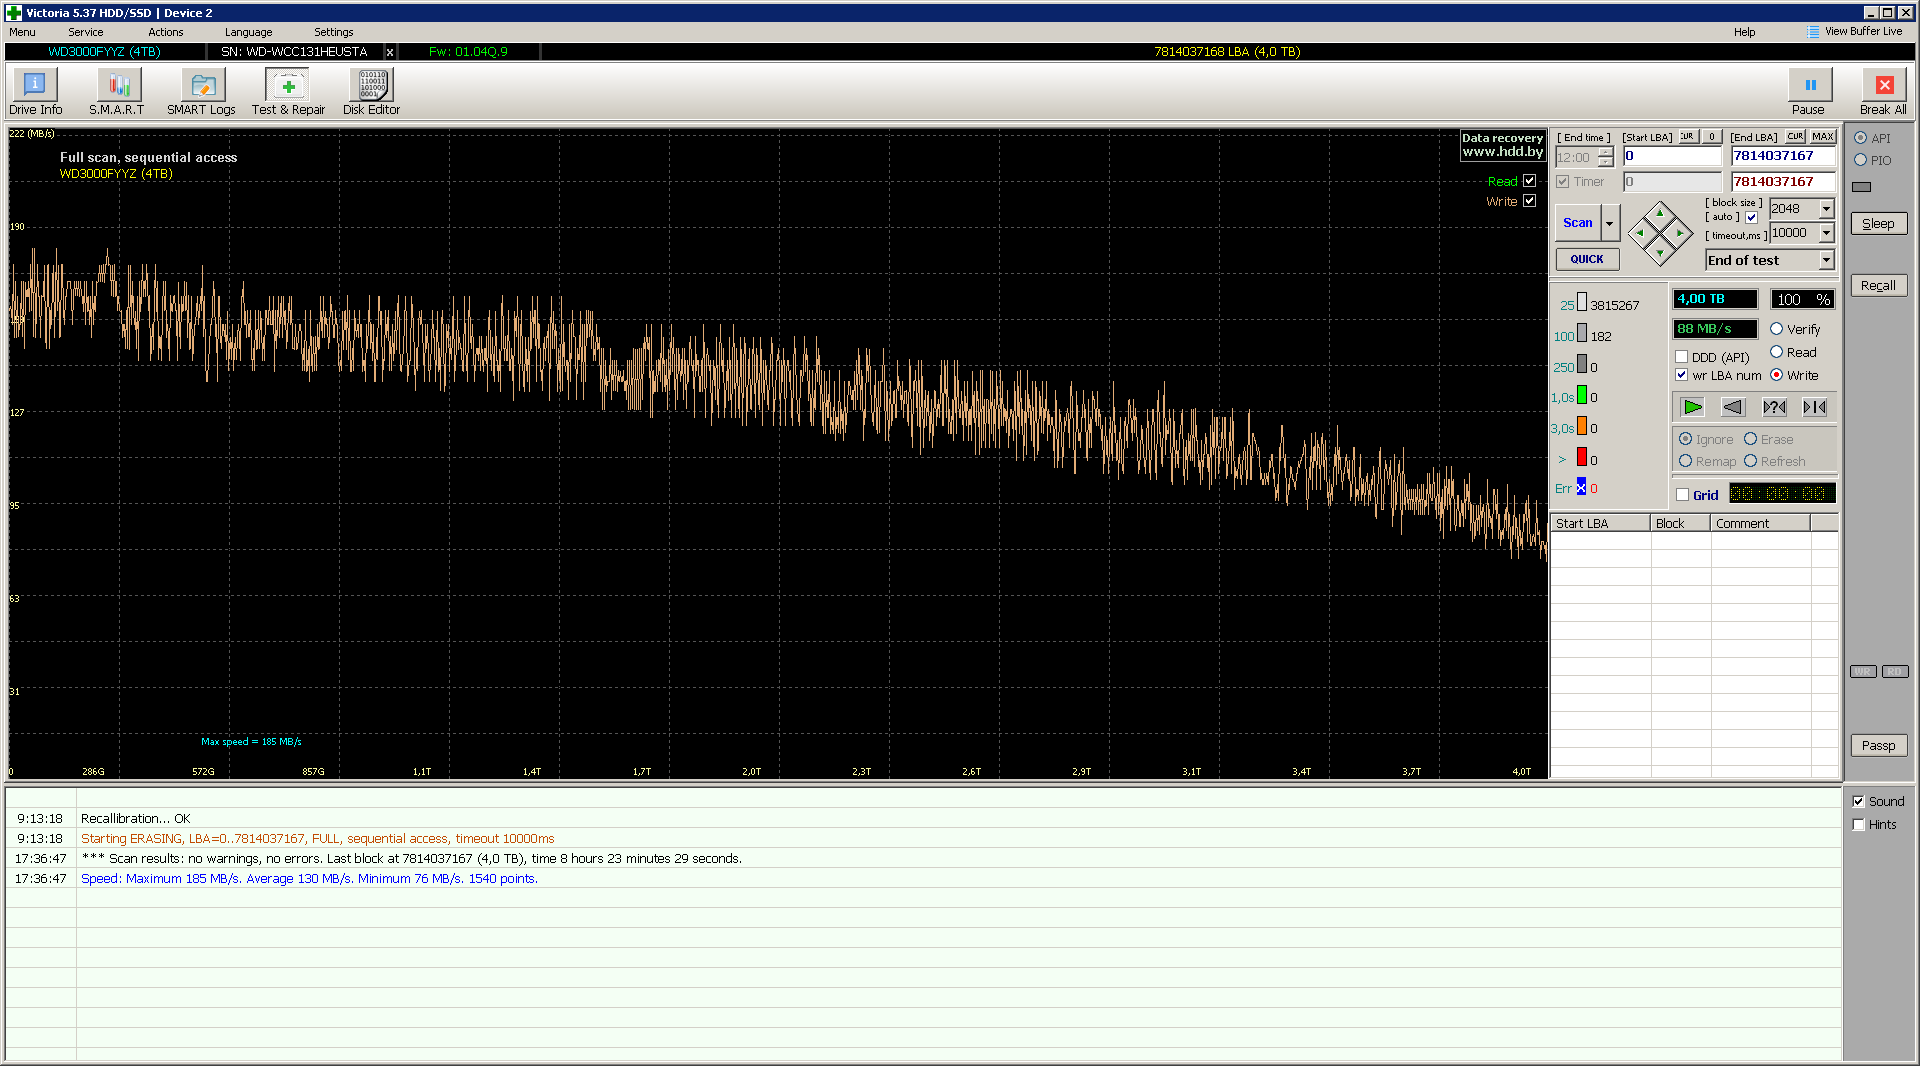Click the down arrow in navigation diamond

(1660, 254)
